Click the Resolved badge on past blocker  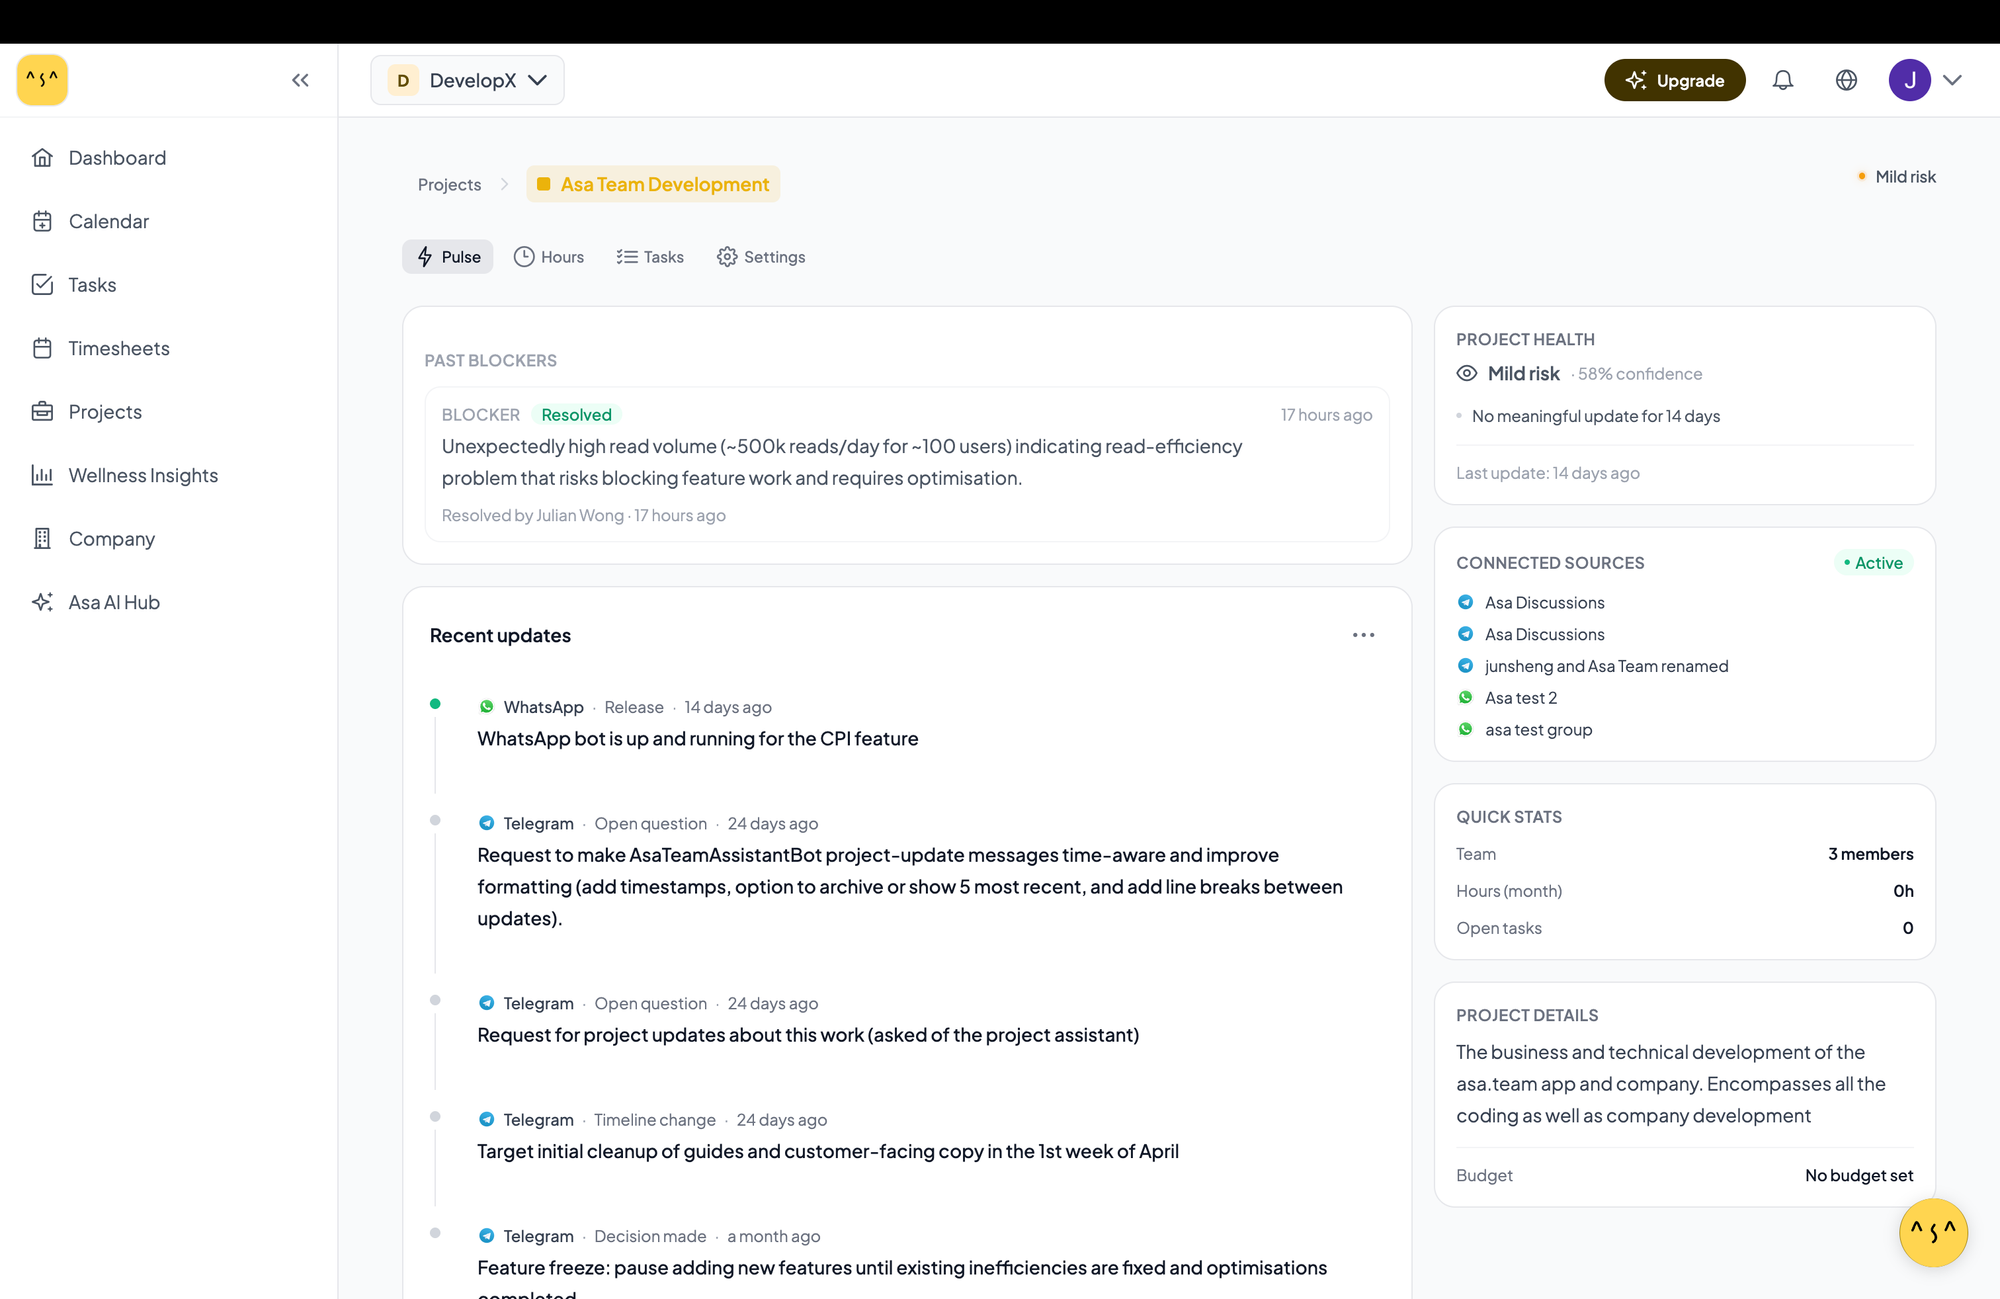576,415
